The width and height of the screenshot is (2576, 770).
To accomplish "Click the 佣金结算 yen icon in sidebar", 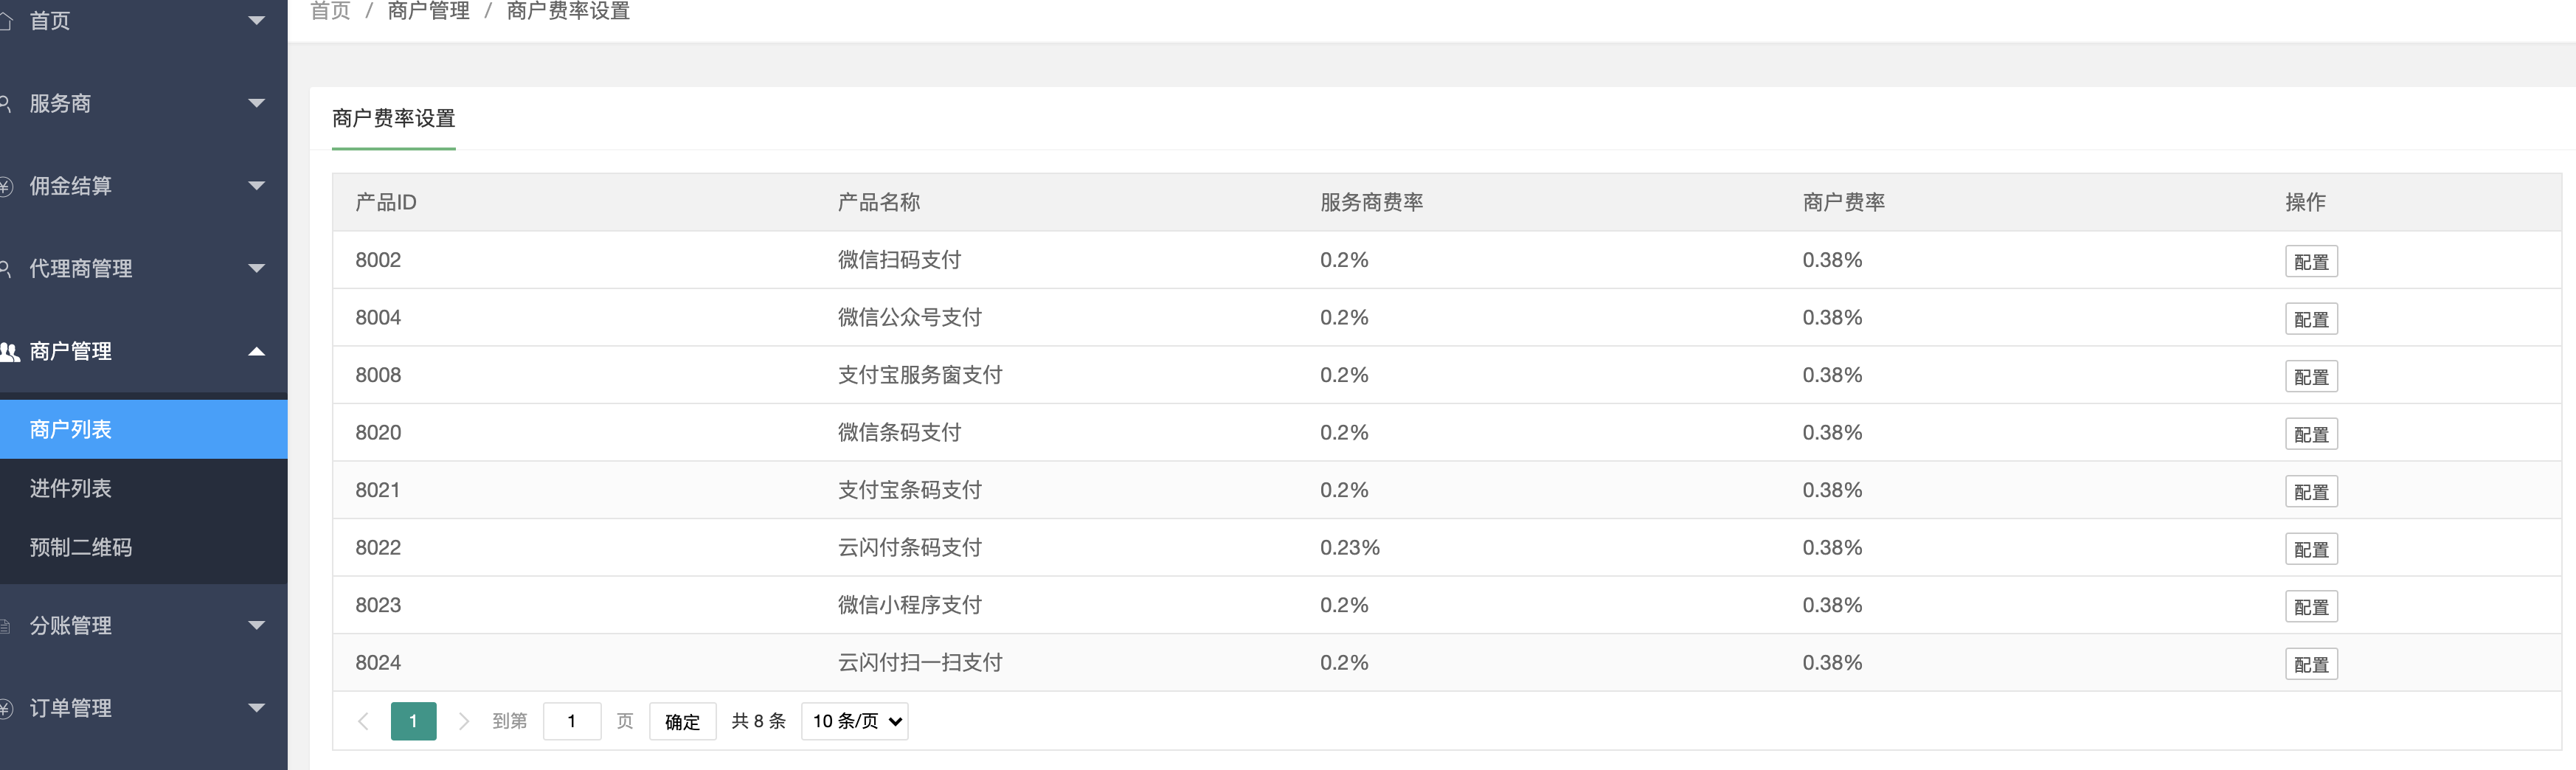I will (6, 186).
